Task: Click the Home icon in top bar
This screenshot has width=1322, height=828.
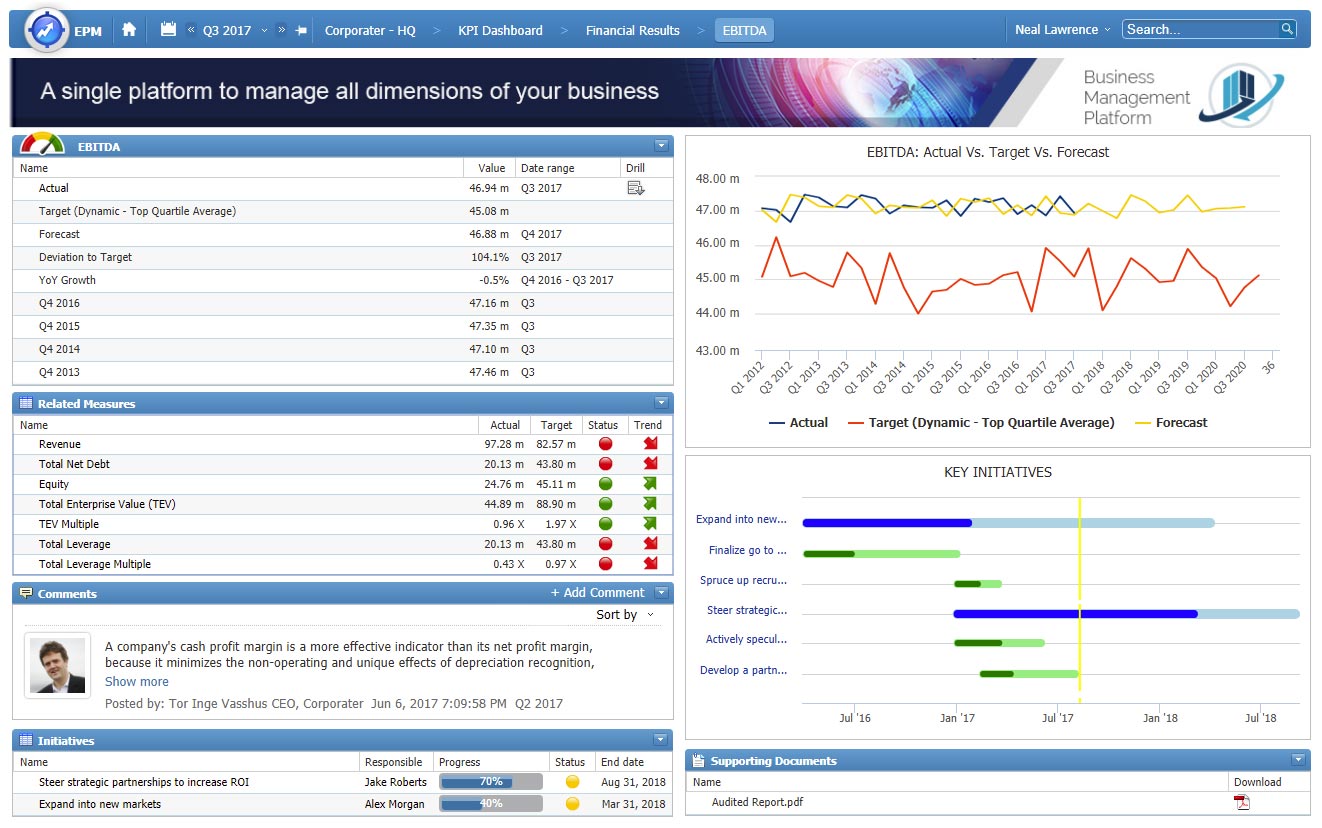Action: pos(129,30)
